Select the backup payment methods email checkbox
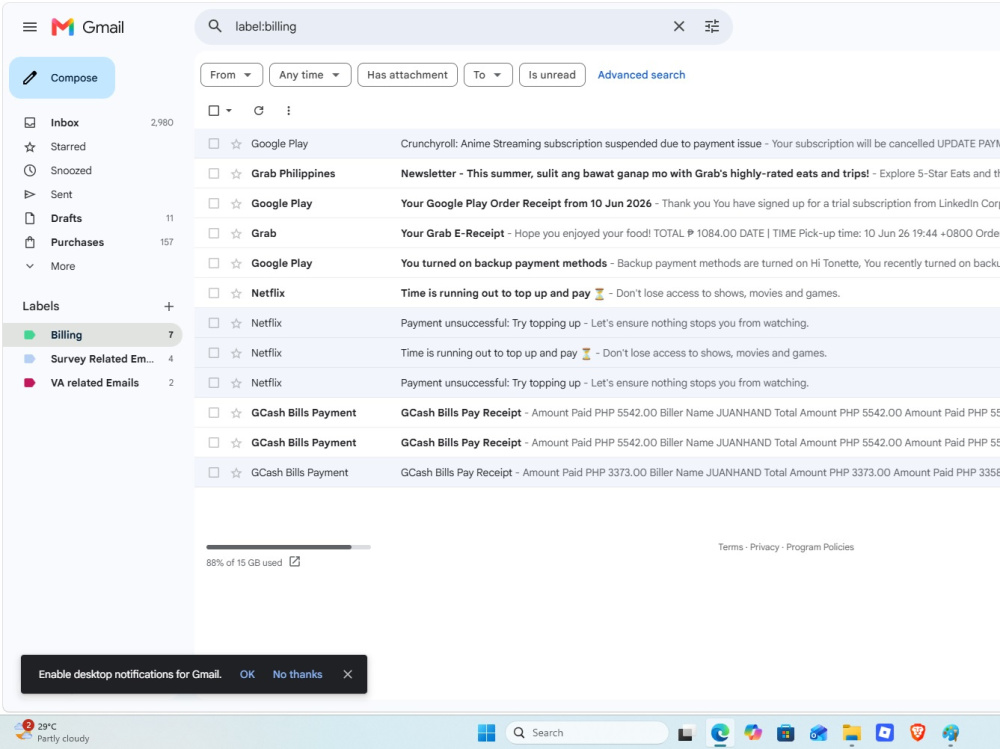This screenshot has width=1000, height=749. click(x=214, y=263)
